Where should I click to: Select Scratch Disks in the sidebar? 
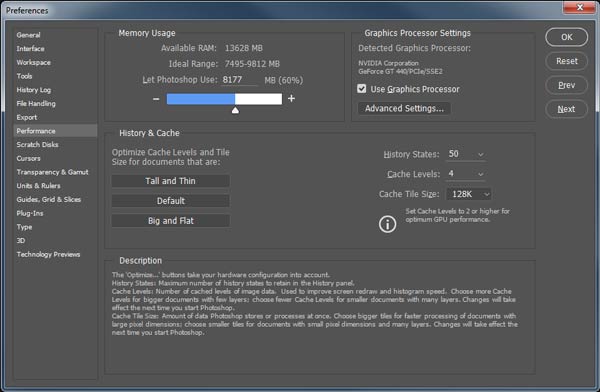click(38, 145)
